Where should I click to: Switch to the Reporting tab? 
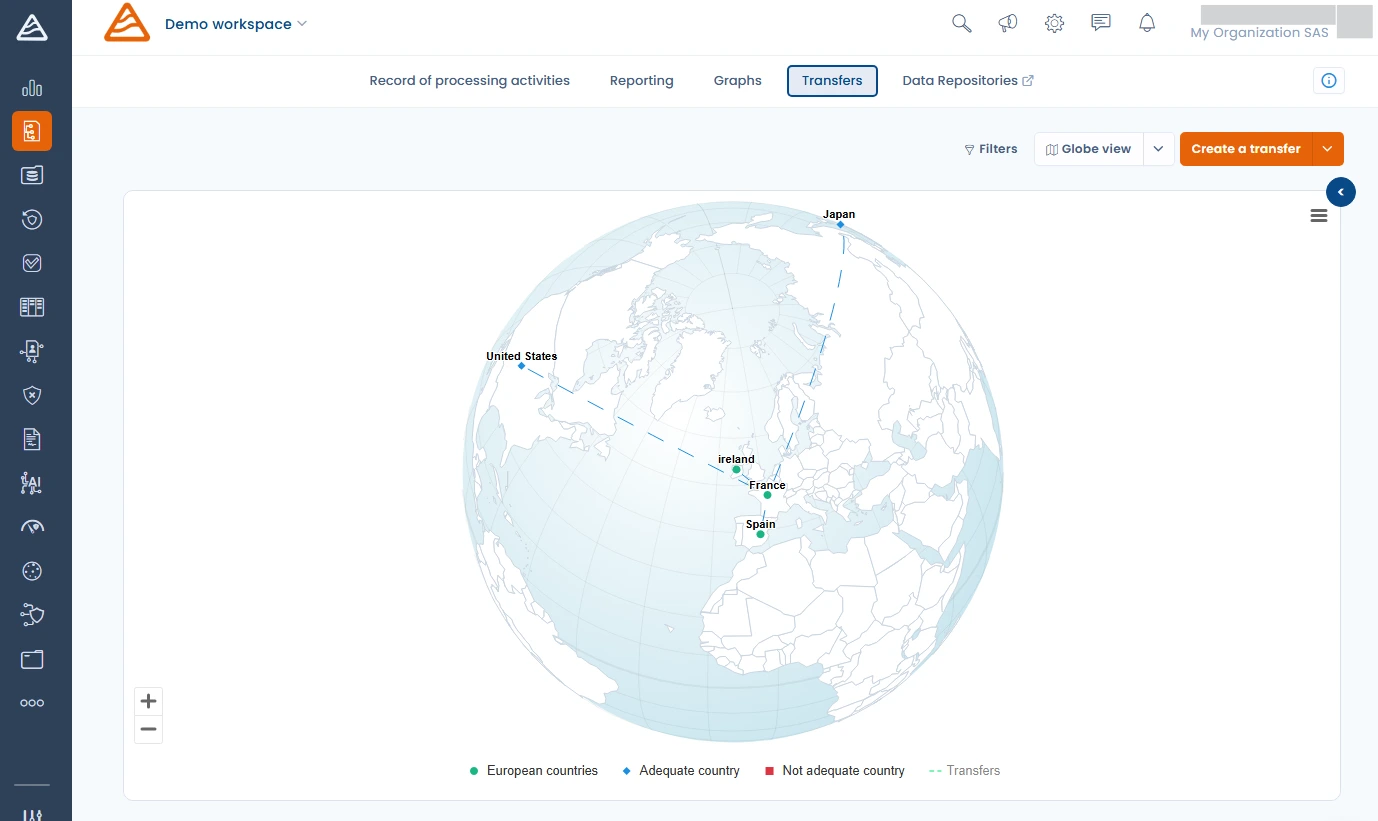point(641,80)
